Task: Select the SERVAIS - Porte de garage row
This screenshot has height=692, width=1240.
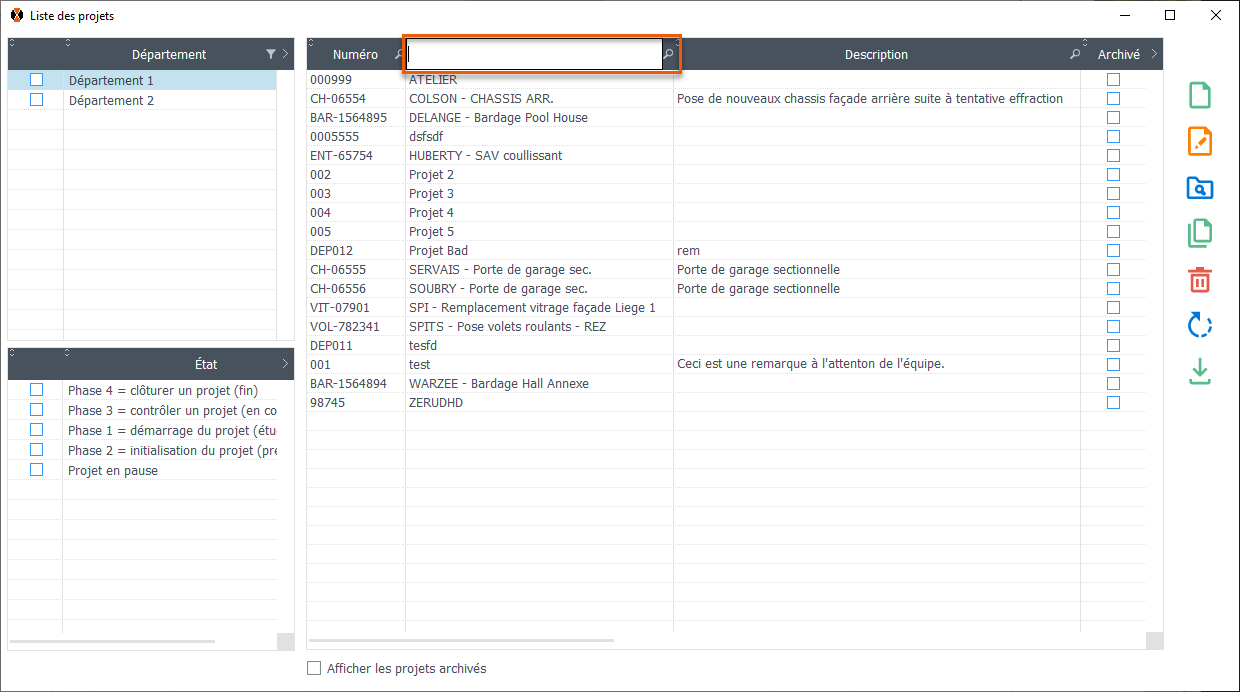Action: [x=500, y=270]
